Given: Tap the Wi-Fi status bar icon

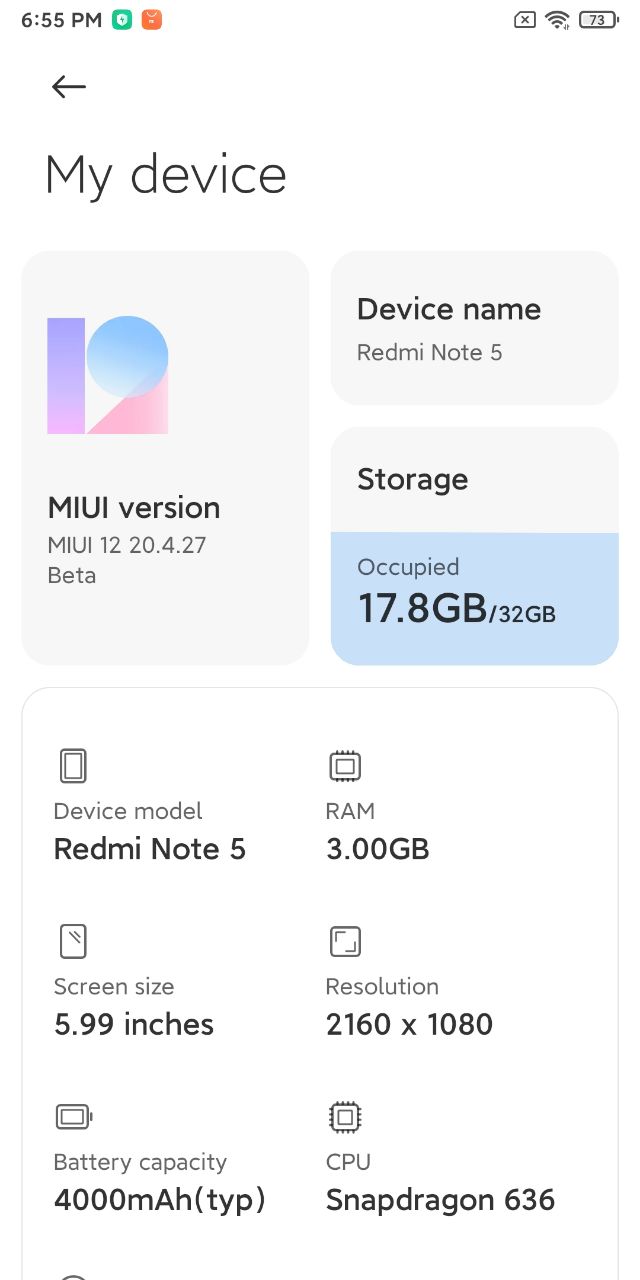Looking at the screenshot, I should [x=558, y=19].
